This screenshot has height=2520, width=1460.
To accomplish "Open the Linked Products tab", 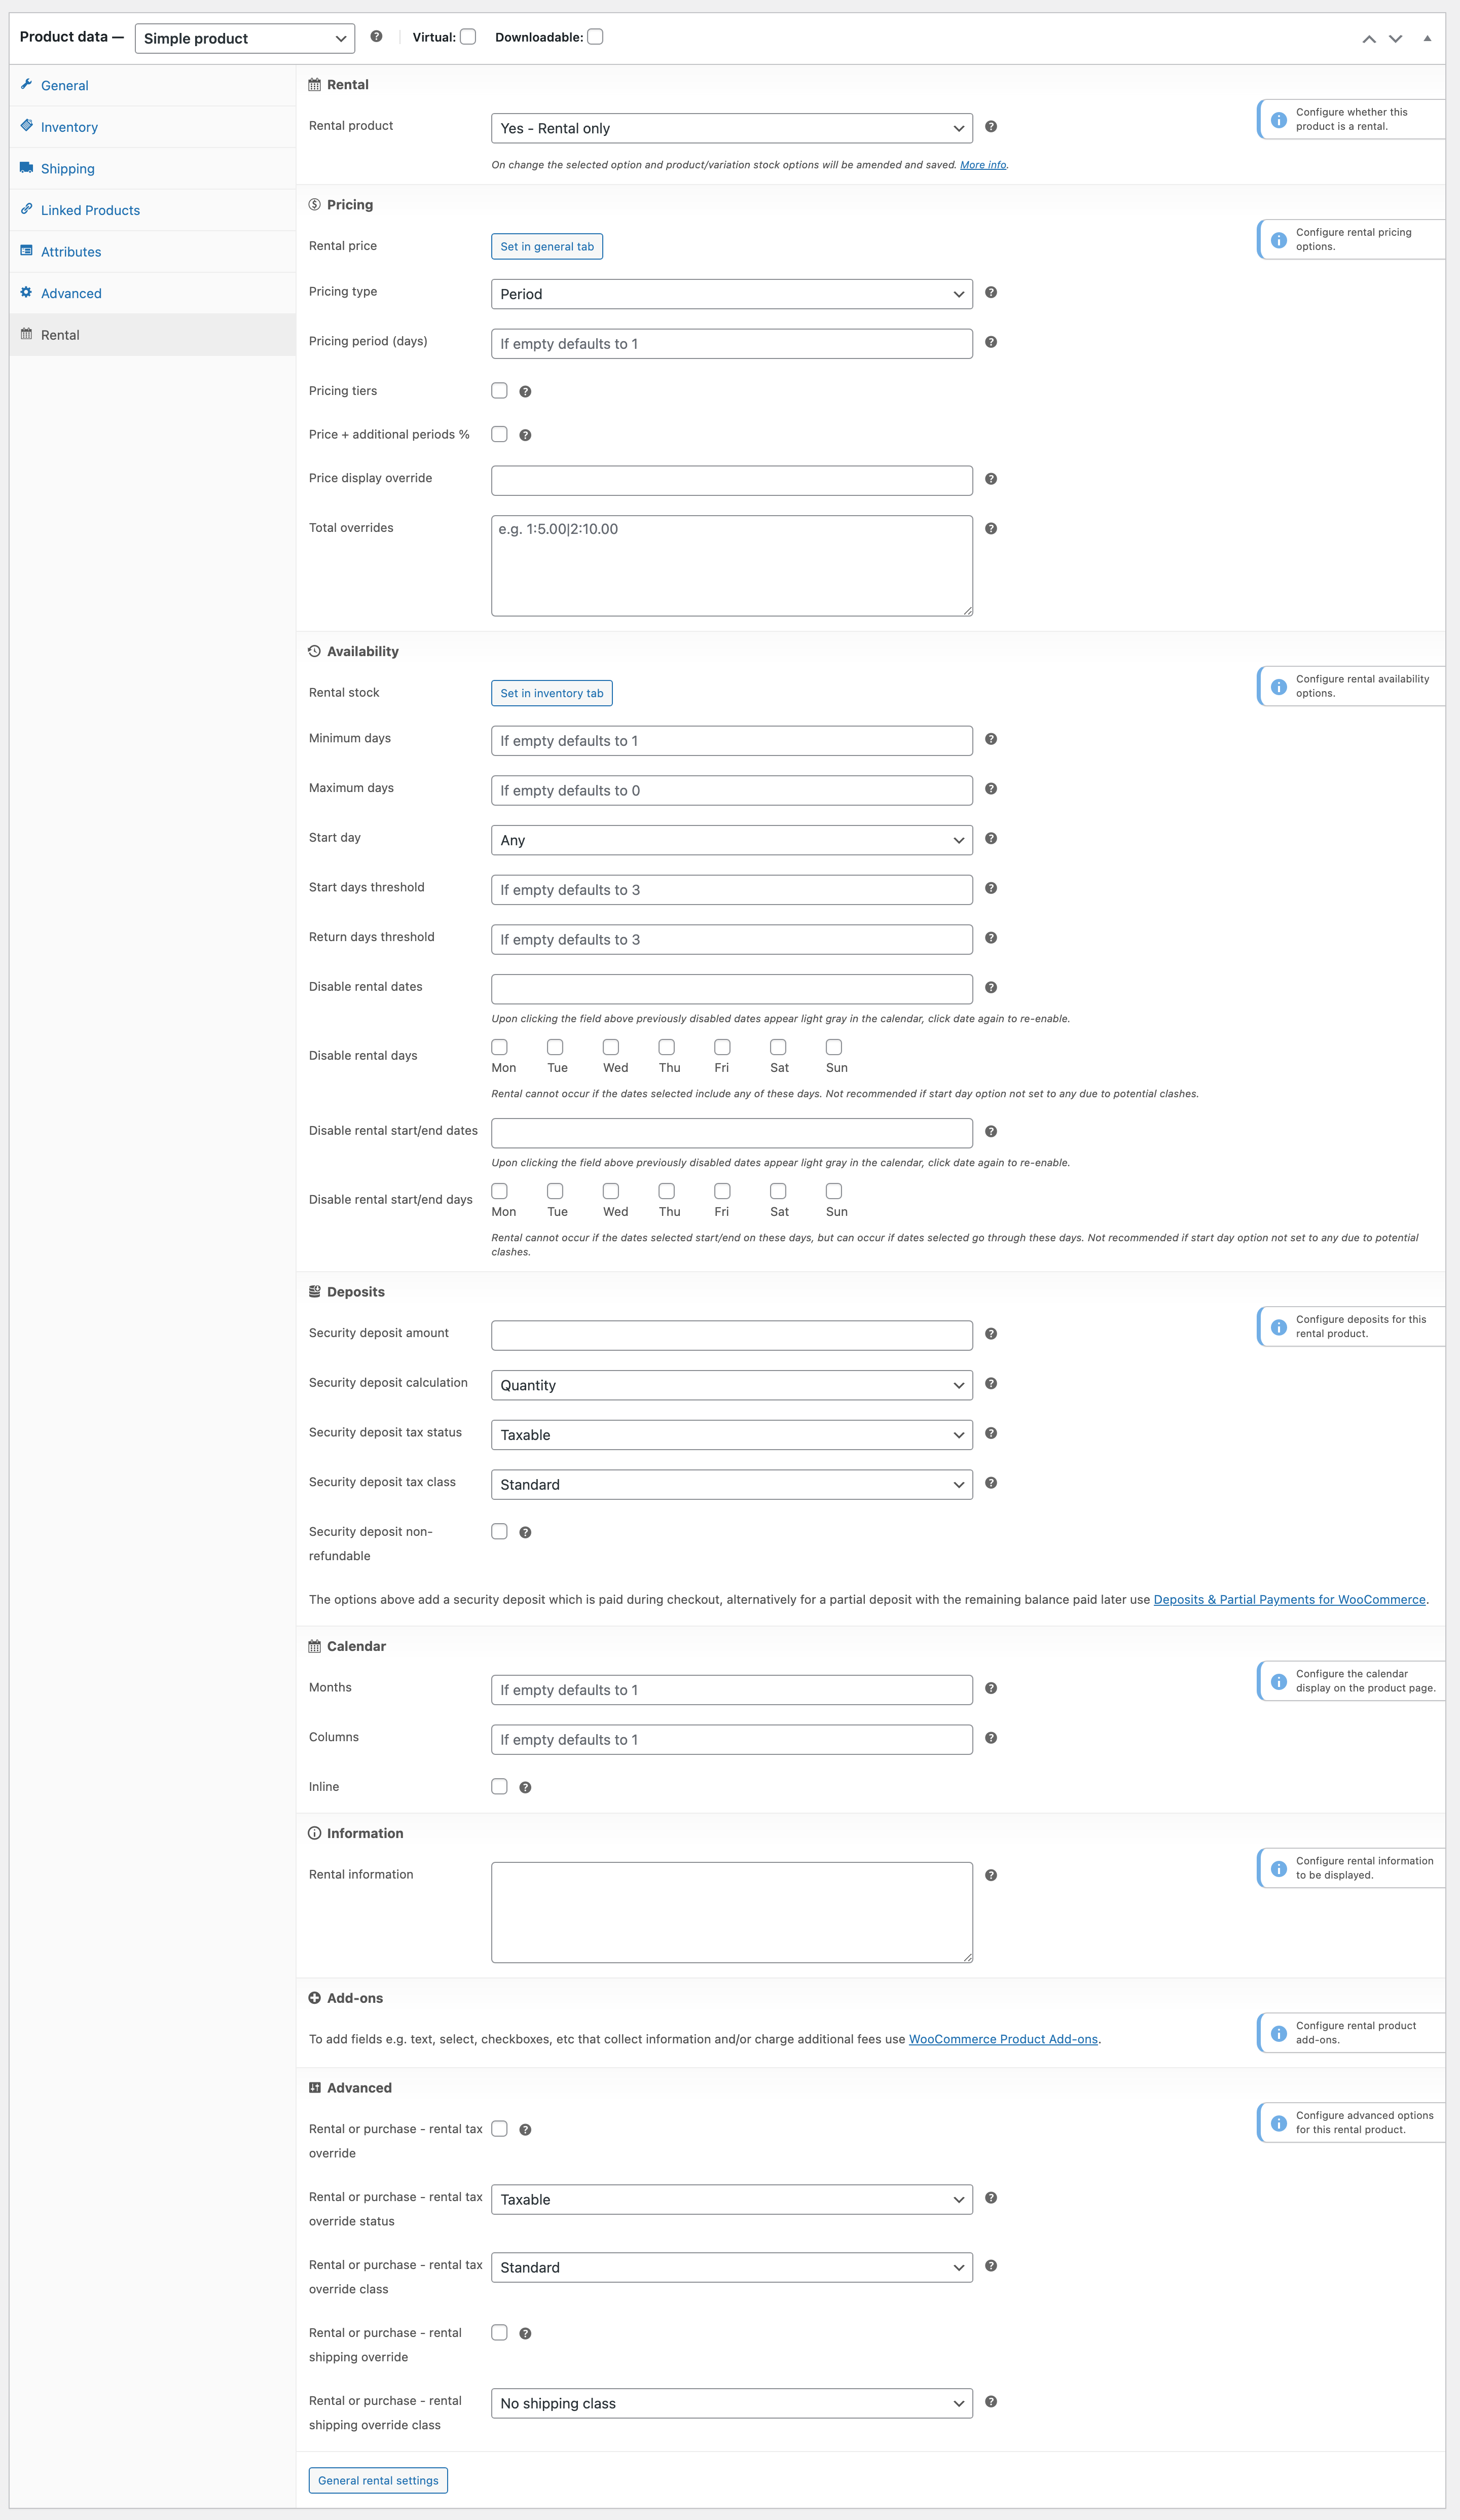I will tap(90, 210).
